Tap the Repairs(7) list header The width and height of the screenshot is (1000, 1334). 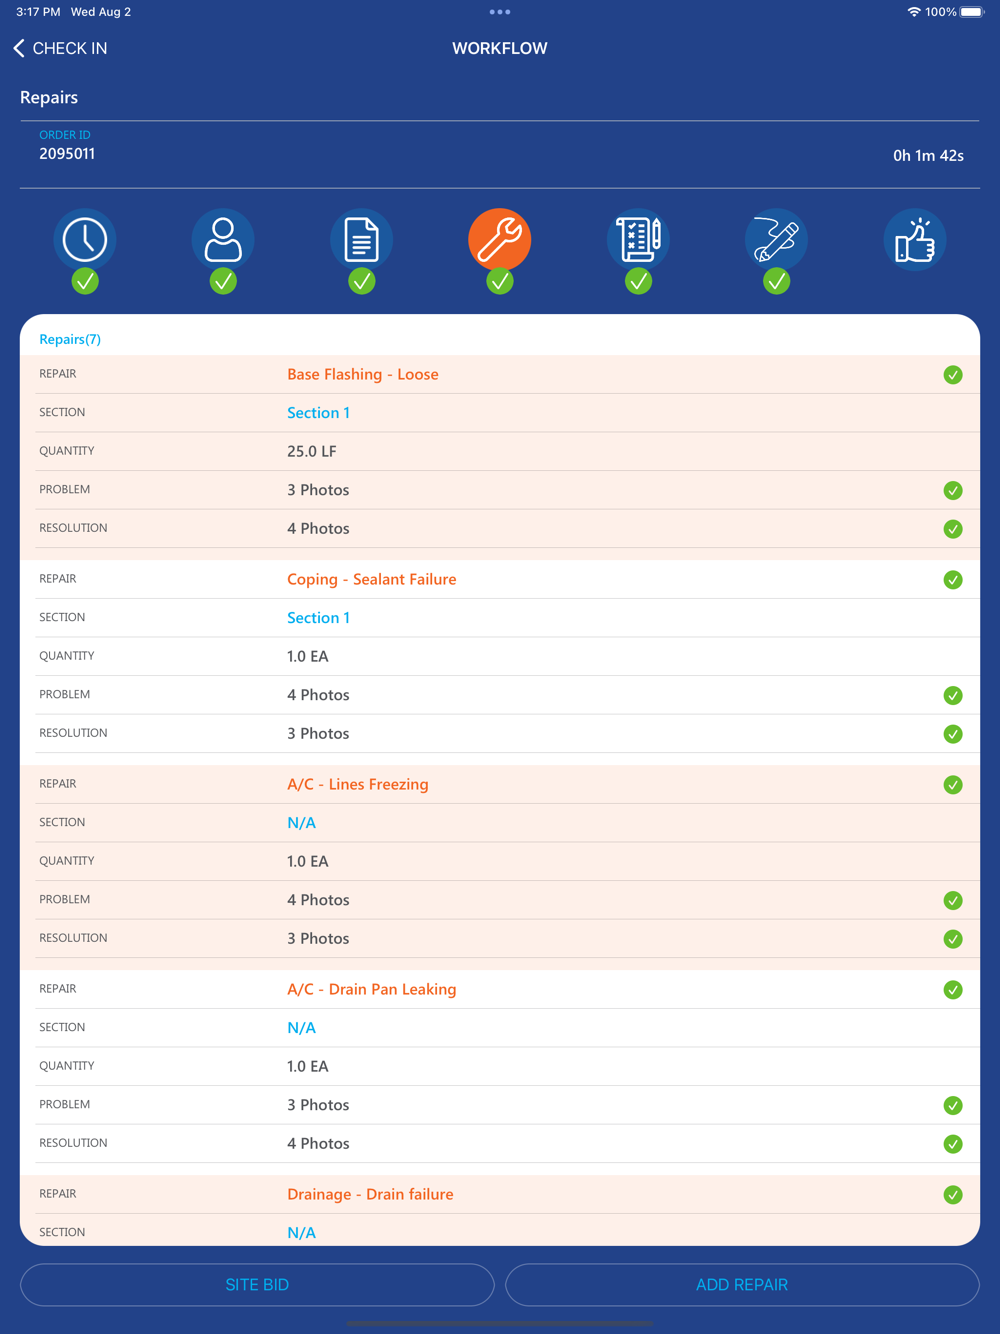pos(70,339)
